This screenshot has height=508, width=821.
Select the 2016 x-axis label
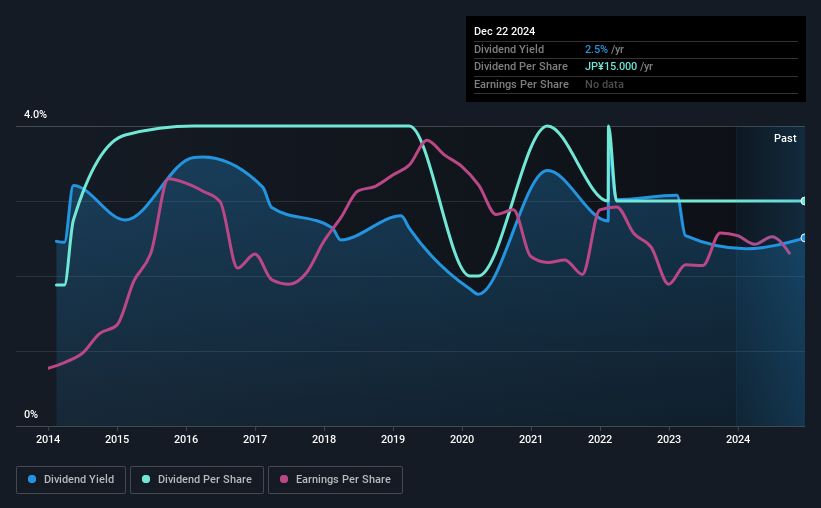tap(186, 439)
